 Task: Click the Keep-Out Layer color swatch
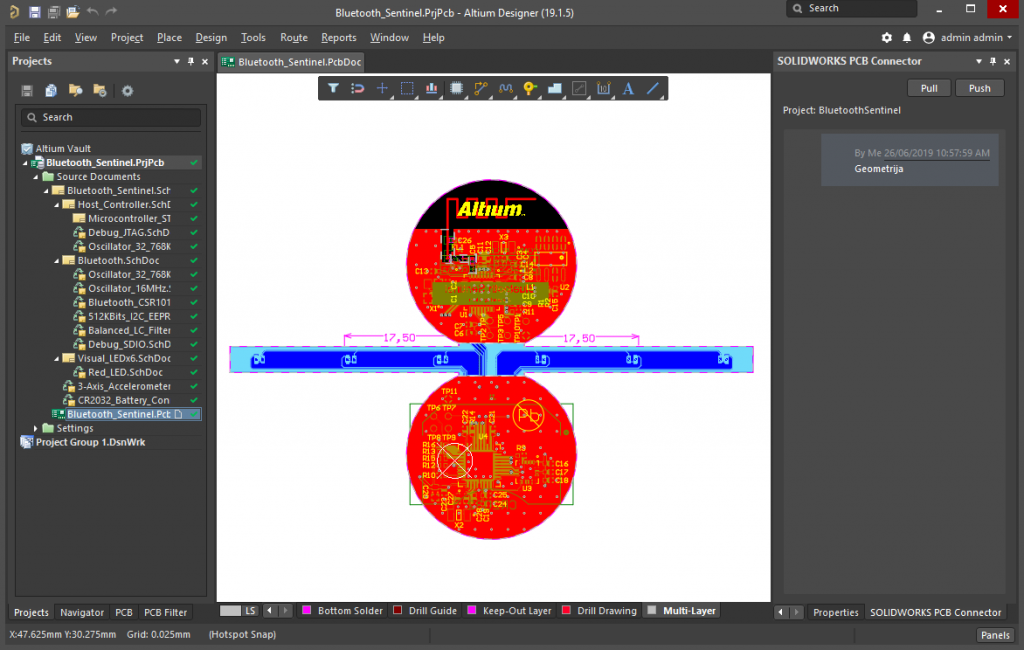472,610
